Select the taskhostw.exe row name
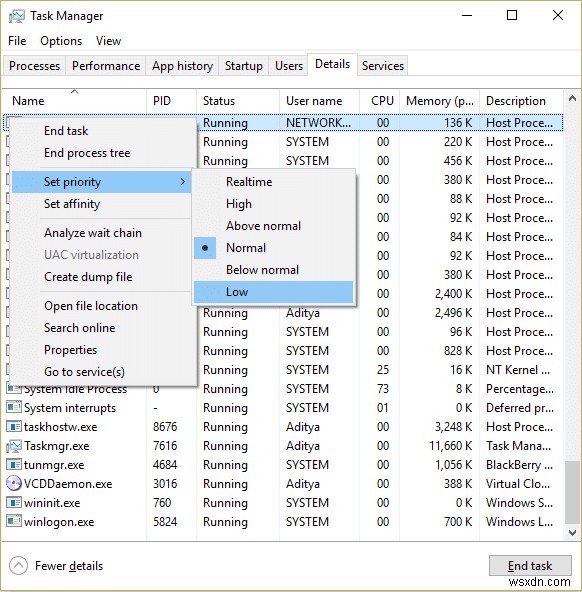The image size is (582, 592). click(x=60, y=427)
